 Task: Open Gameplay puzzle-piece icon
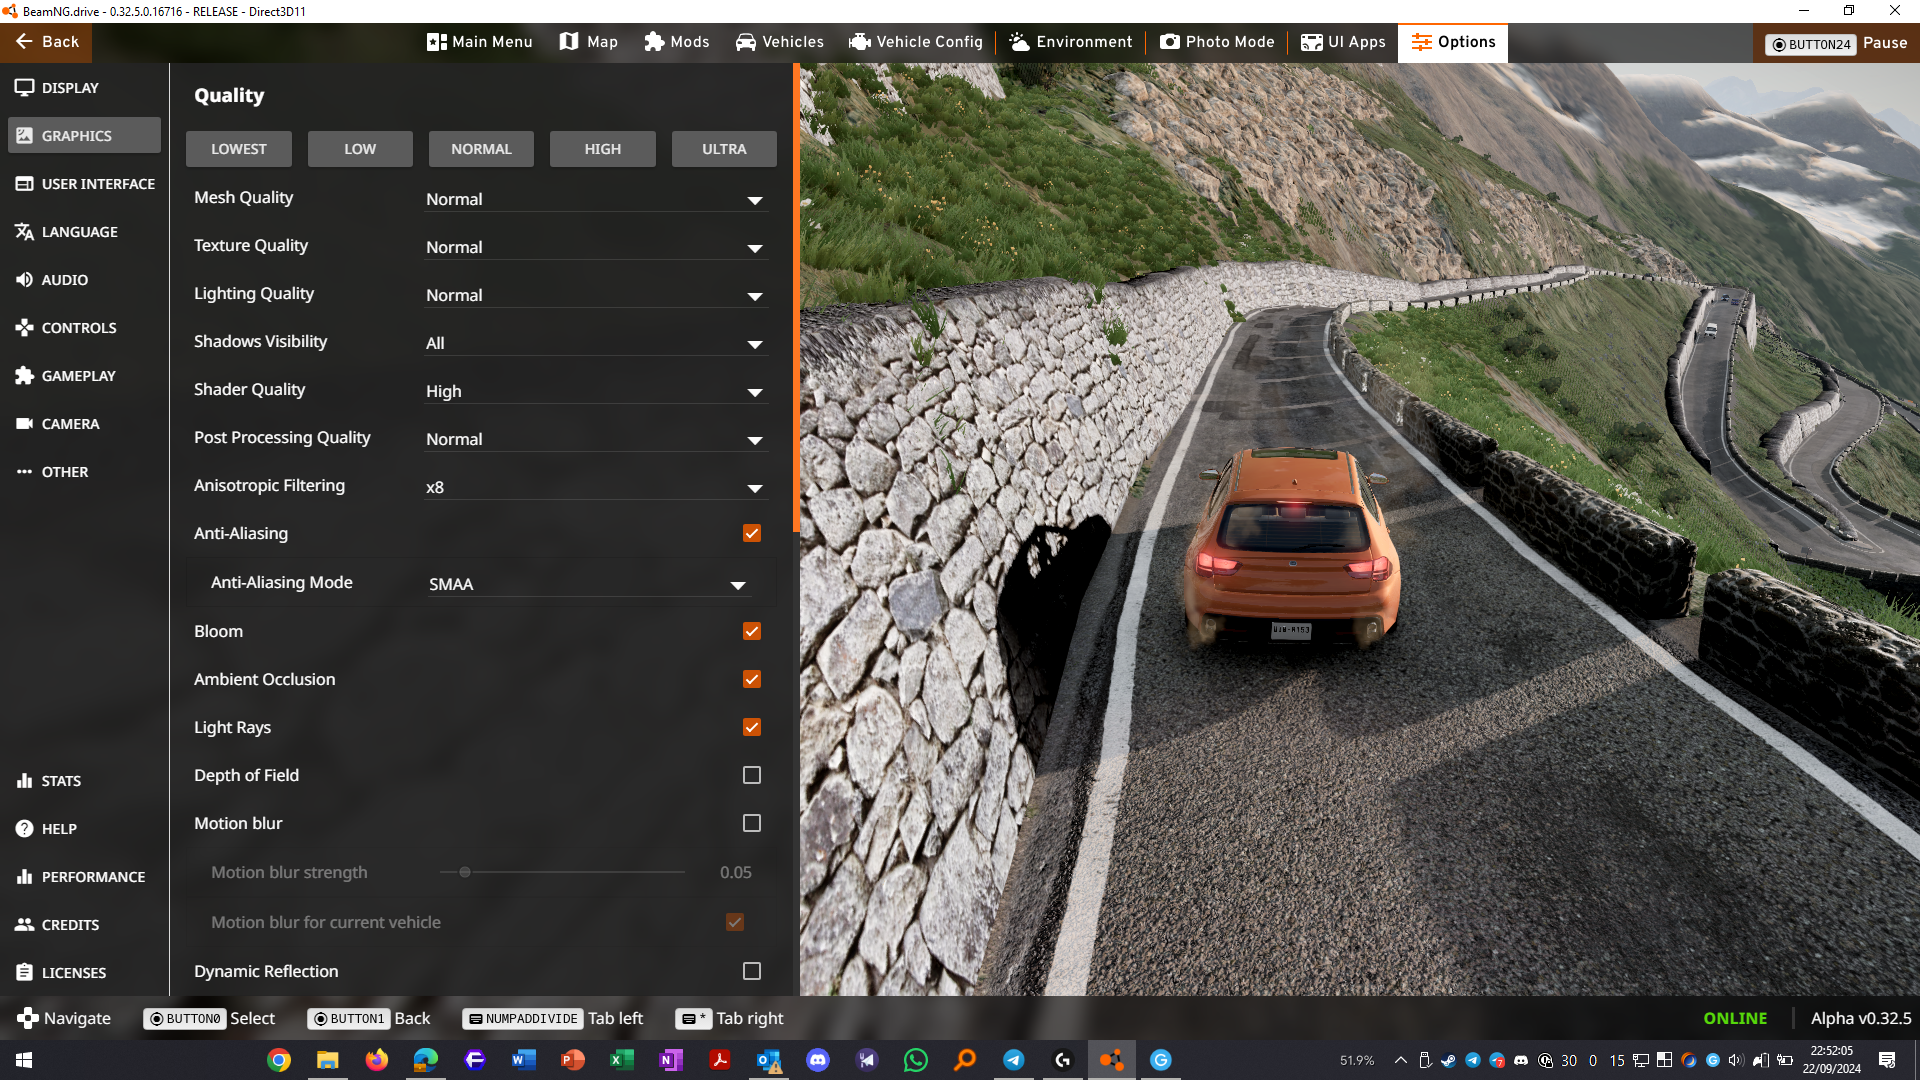coord(25,376)
